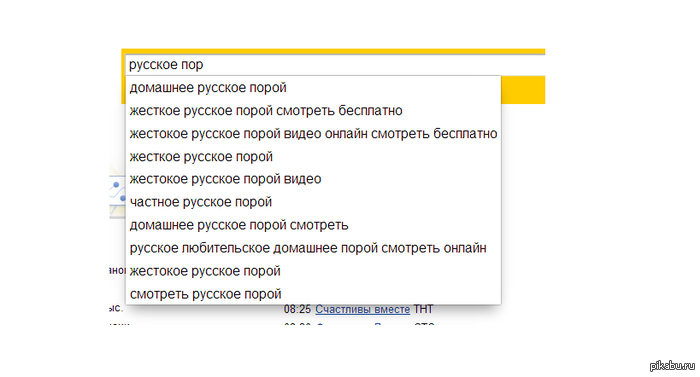Select the "жестокое русское порой" suggestion
Viewport: 700px width, 377px height.
(x=313, y=271)
